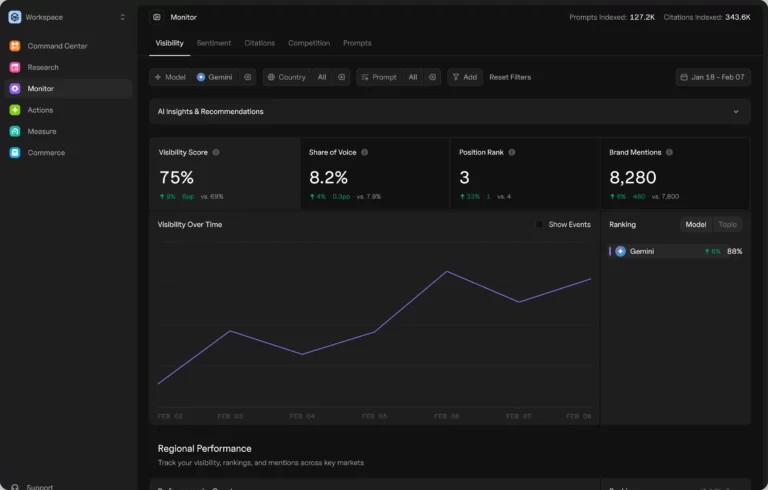Switch Ranking view to Topic
The image size is (768, 490).
727,225
